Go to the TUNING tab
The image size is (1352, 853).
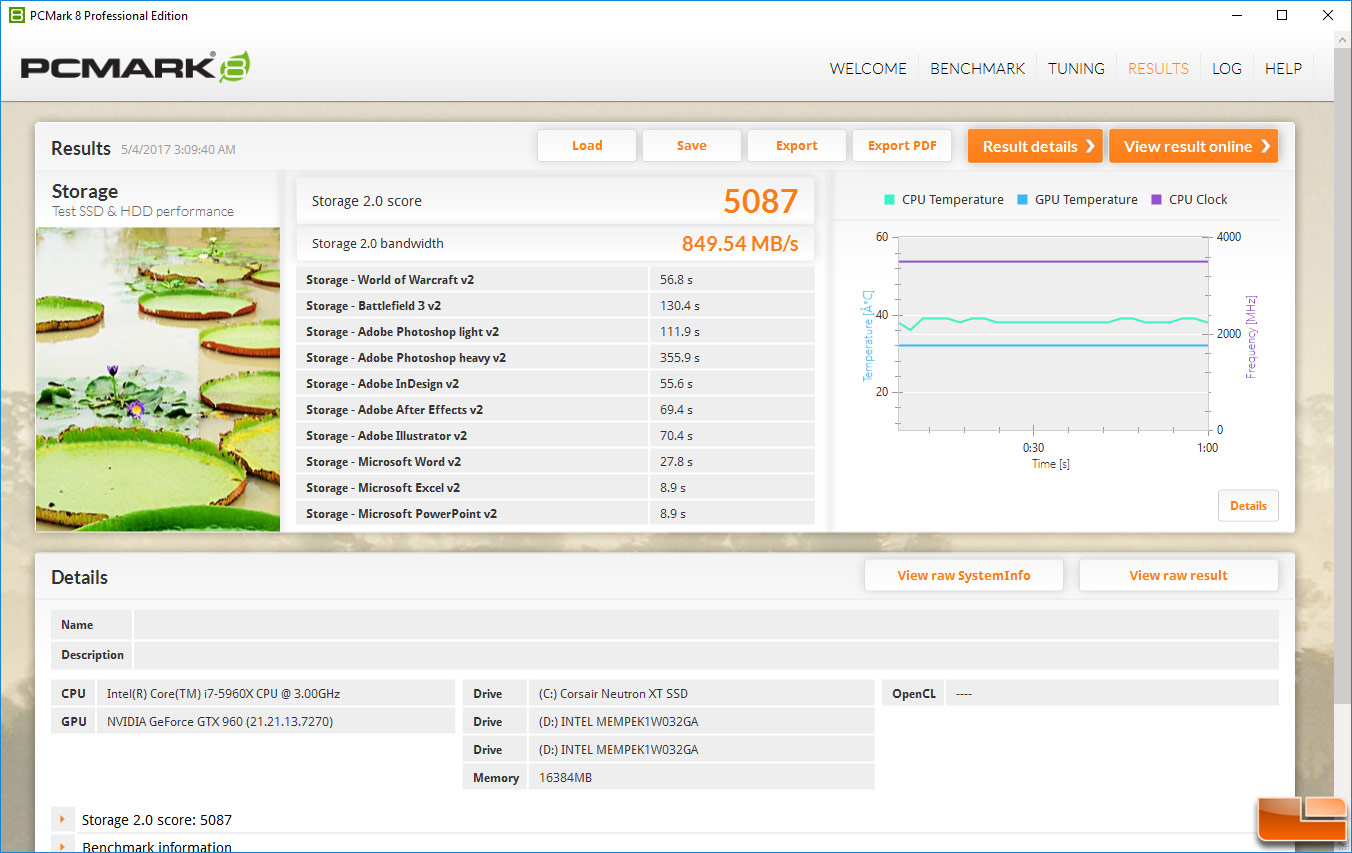pyautogui.click(x=1076, y=68)
